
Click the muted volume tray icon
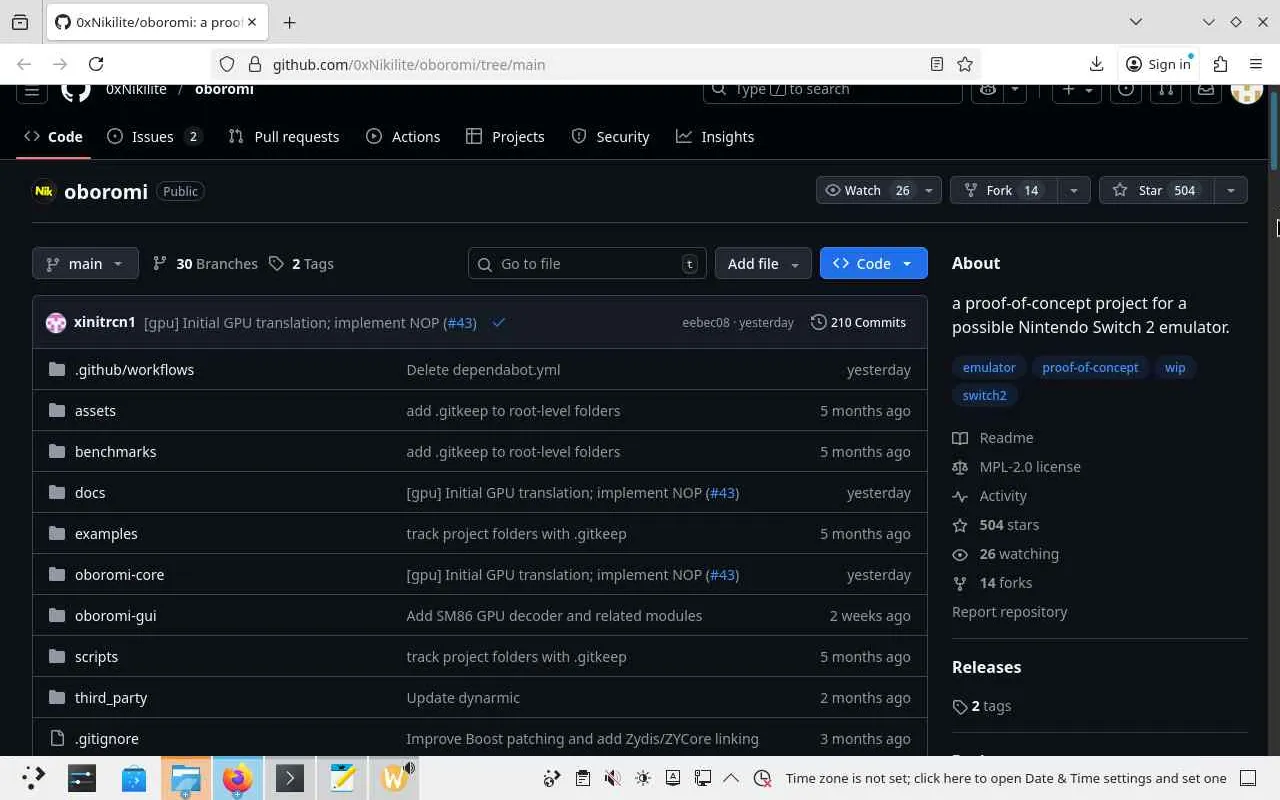[x=613, y=778]
